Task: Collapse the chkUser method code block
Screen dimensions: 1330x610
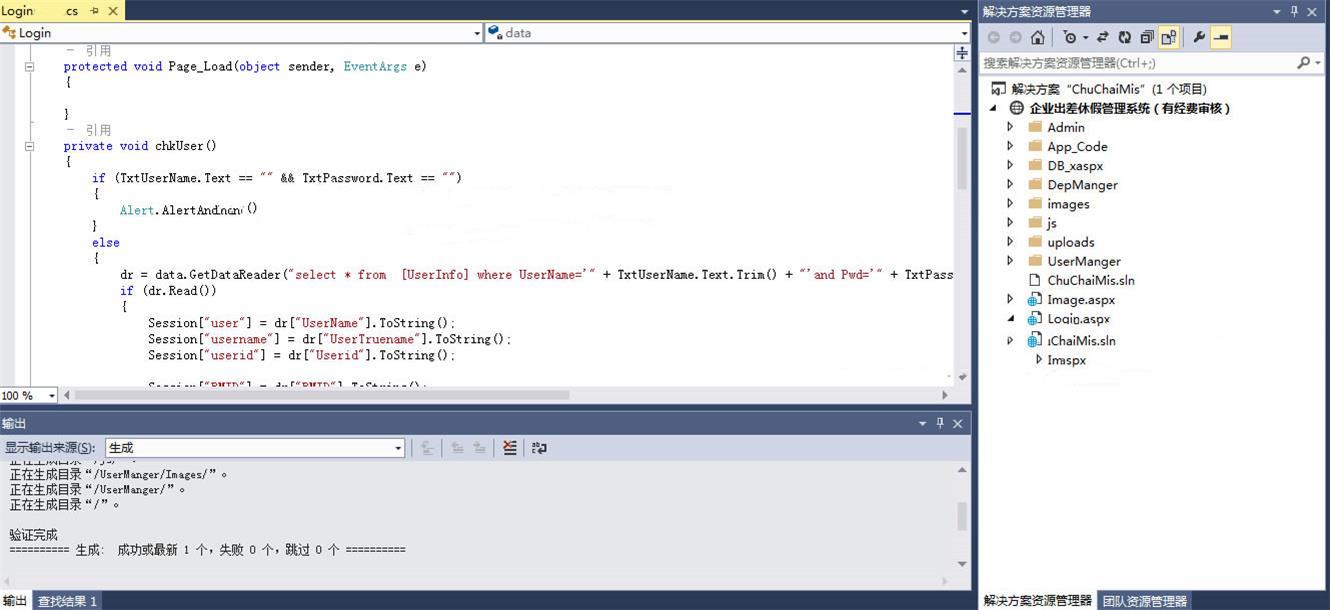Action: [29, 146]
